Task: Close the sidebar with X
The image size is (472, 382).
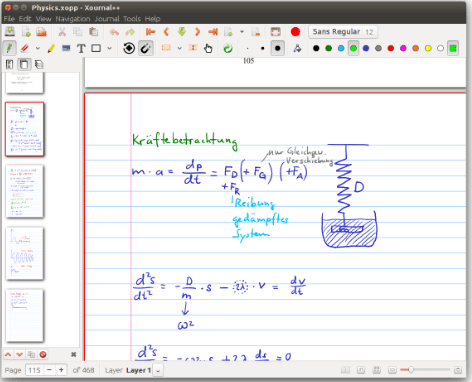Action: coord(74,355)
